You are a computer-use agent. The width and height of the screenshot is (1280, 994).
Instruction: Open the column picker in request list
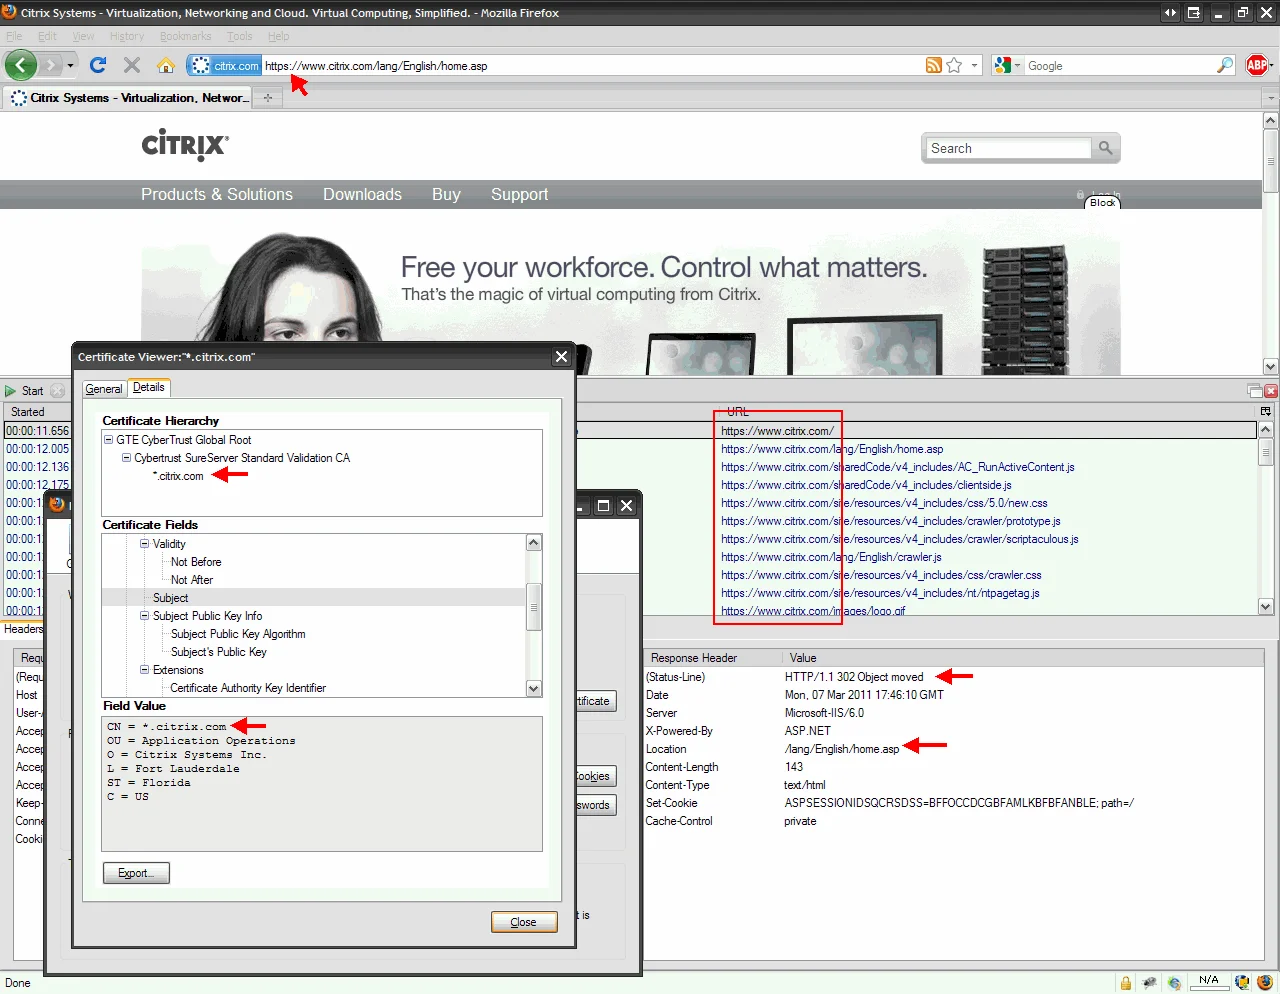pos(1266,411)
